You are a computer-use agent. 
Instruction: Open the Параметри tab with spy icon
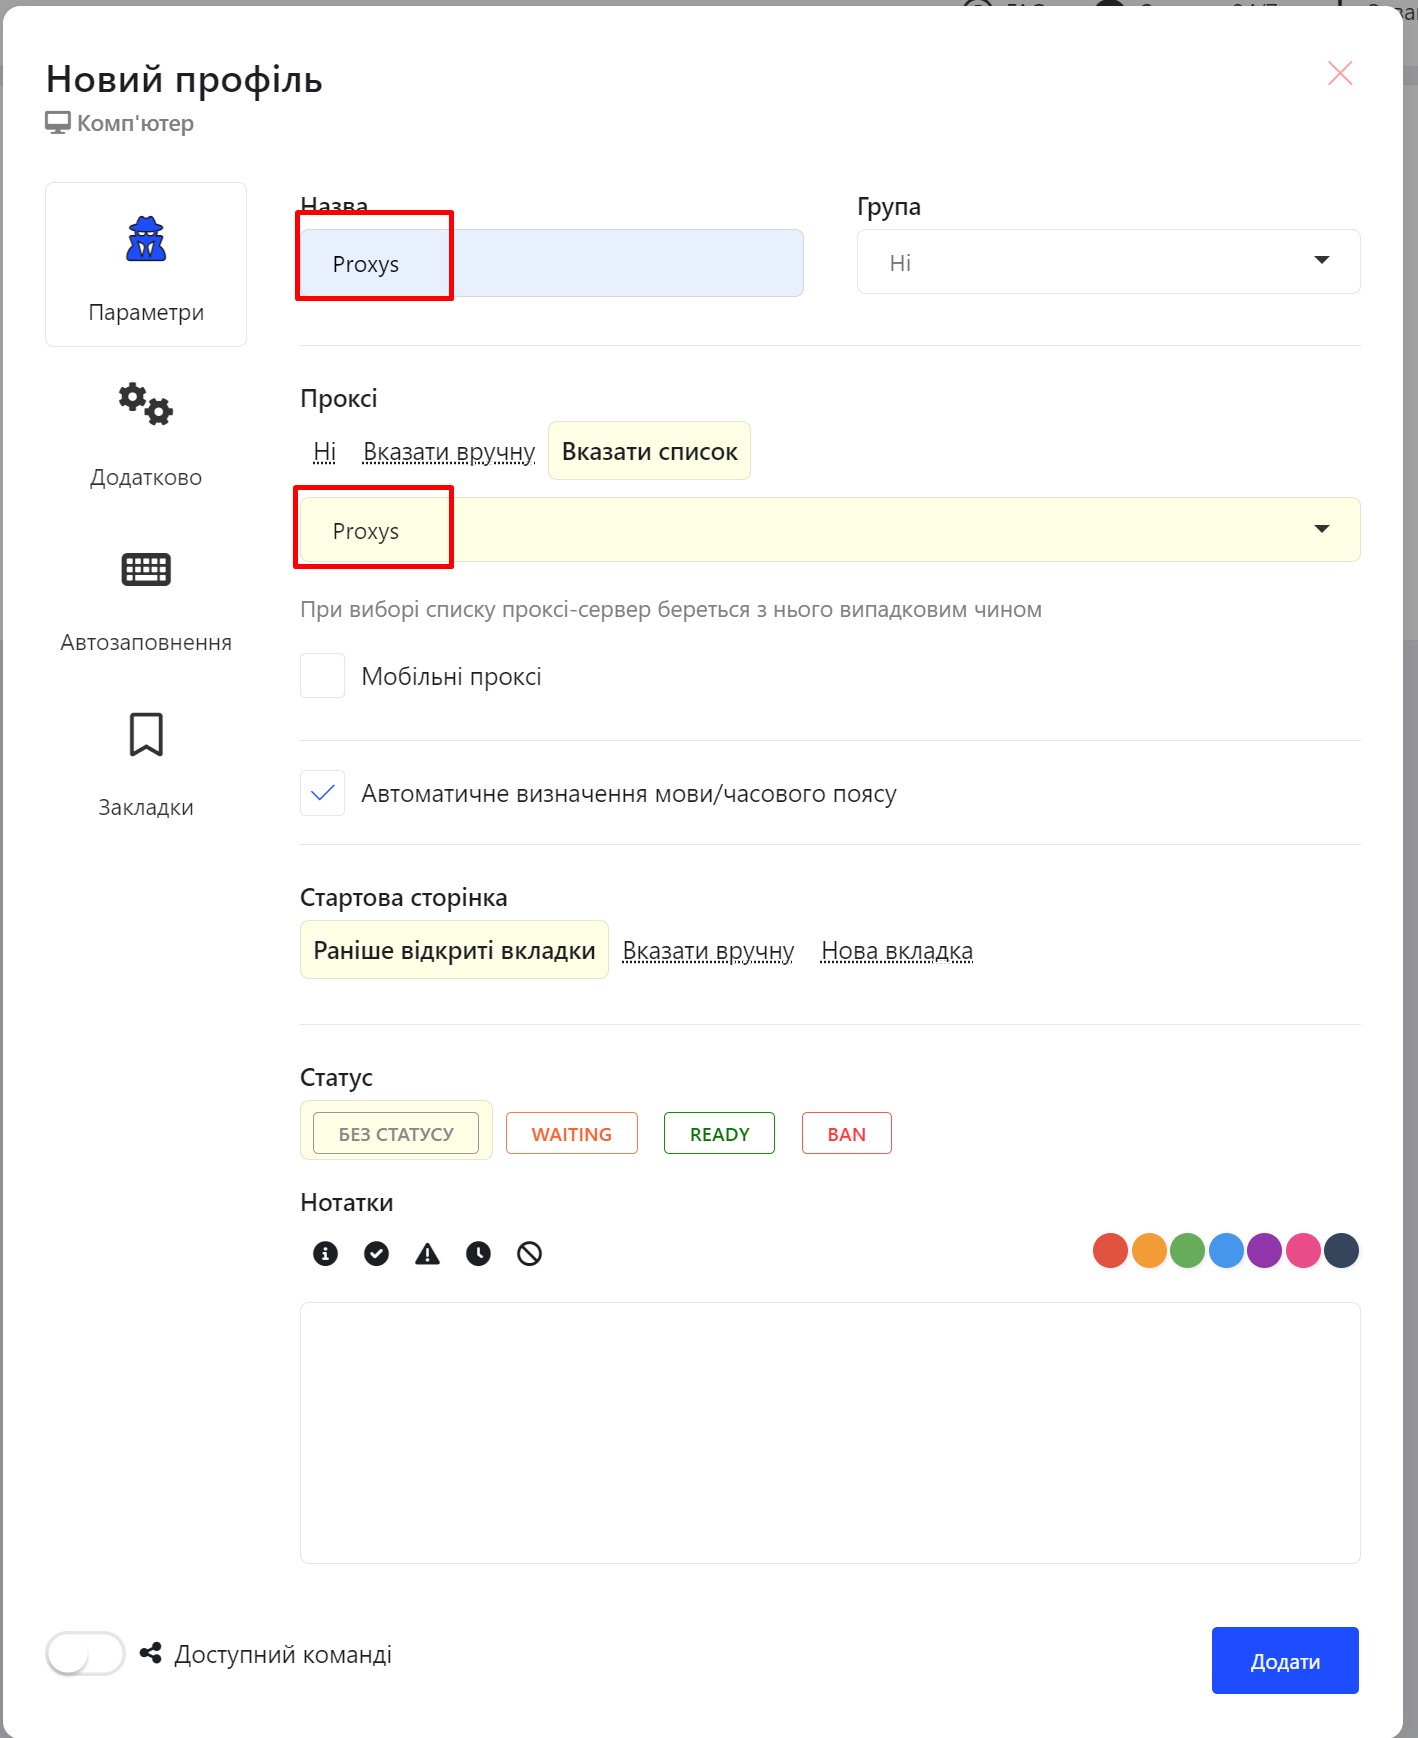pos(146,265)
